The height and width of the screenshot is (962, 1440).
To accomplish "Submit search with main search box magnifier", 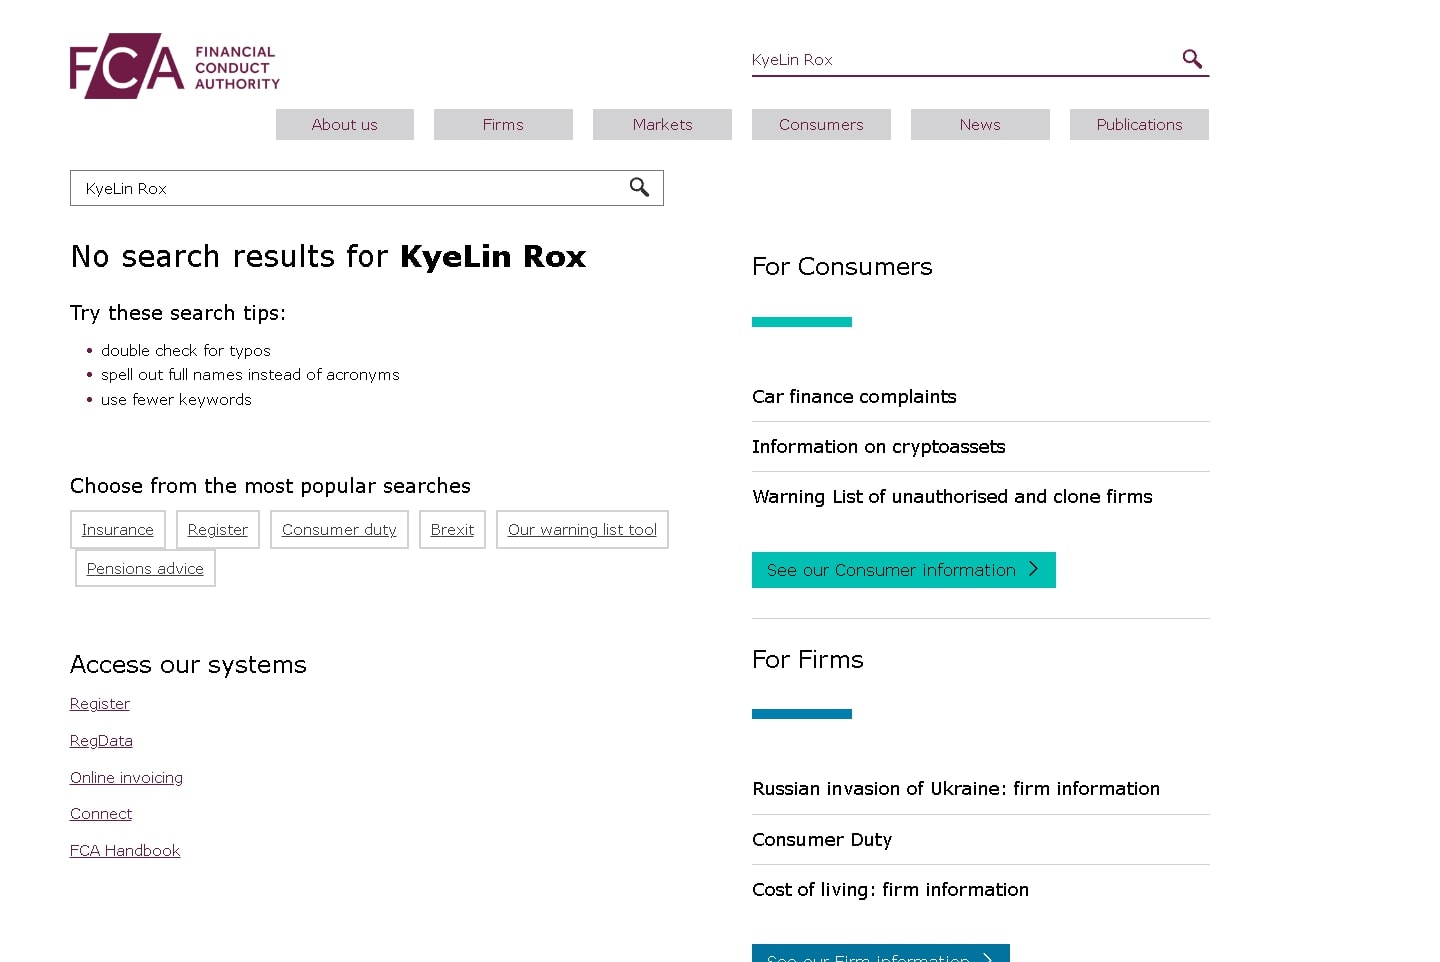I will [x=639, y=187].
